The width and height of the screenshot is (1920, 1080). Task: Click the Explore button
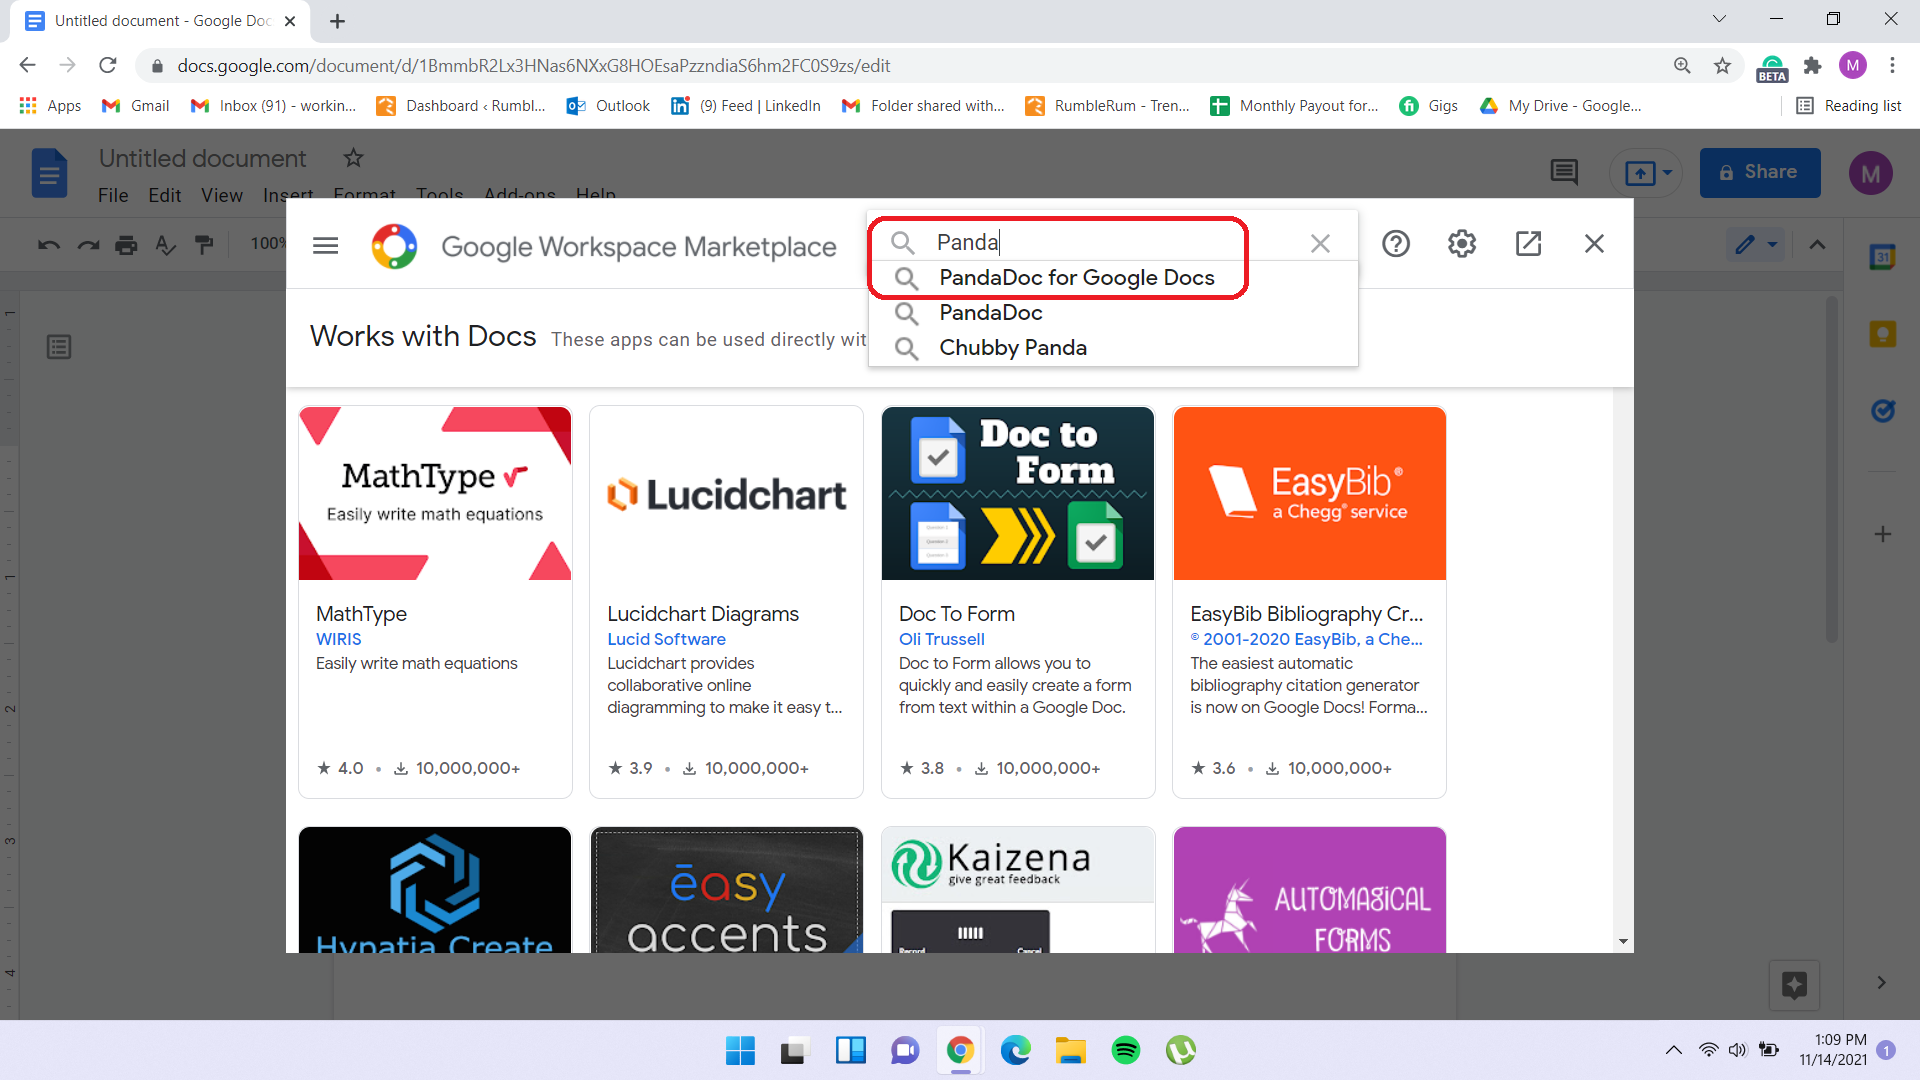point(1794,985)
